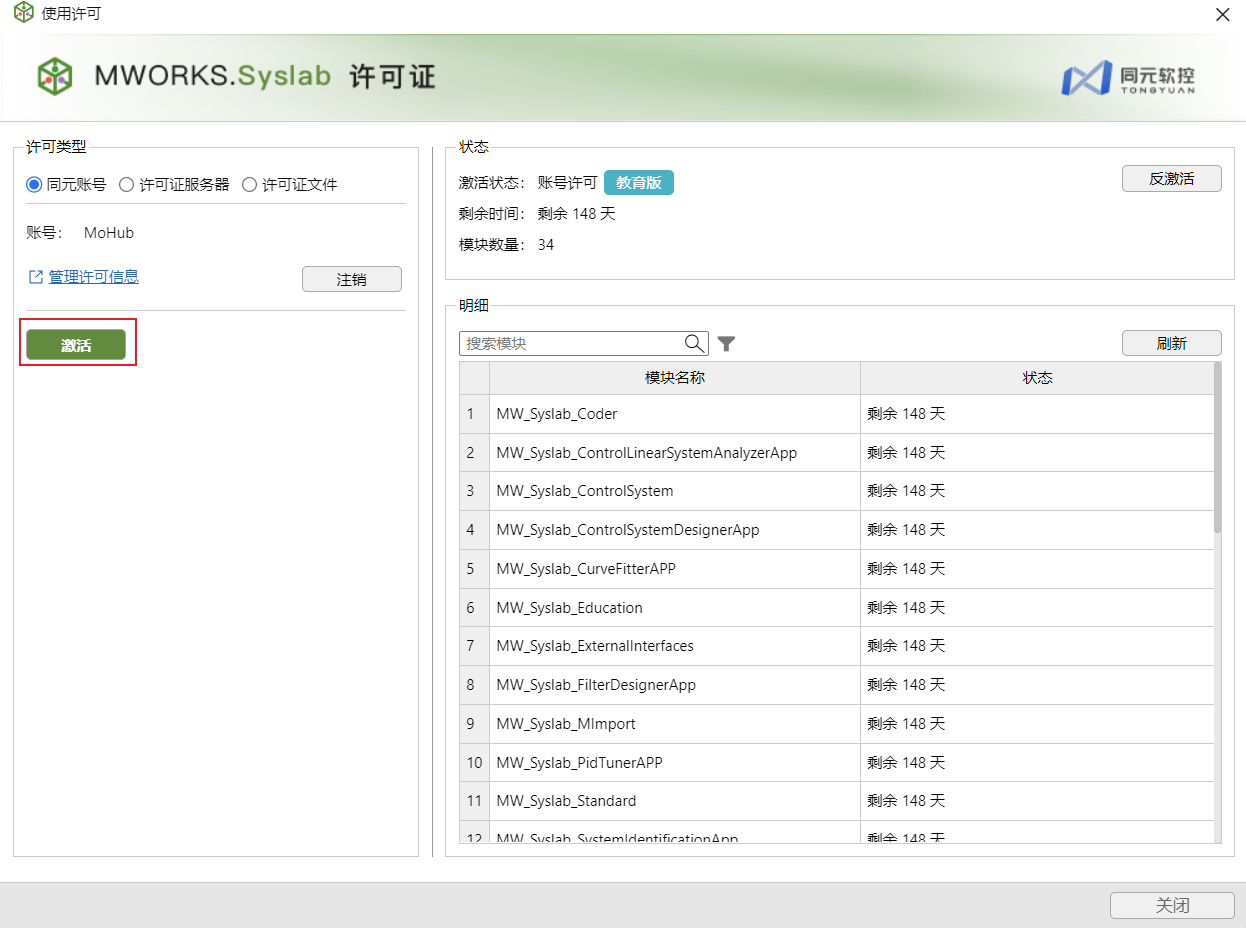Click the 反激活 button
Screen dimensions: 1246x928
coord(1172,179)
